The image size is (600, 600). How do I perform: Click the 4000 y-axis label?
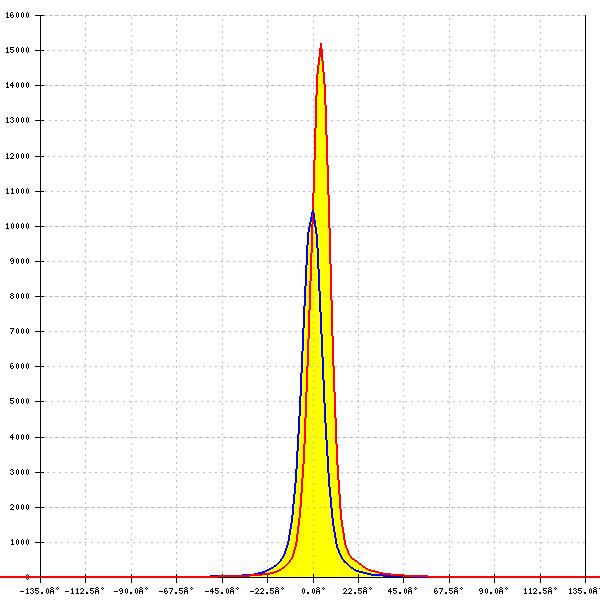click(x=20, y=437)
